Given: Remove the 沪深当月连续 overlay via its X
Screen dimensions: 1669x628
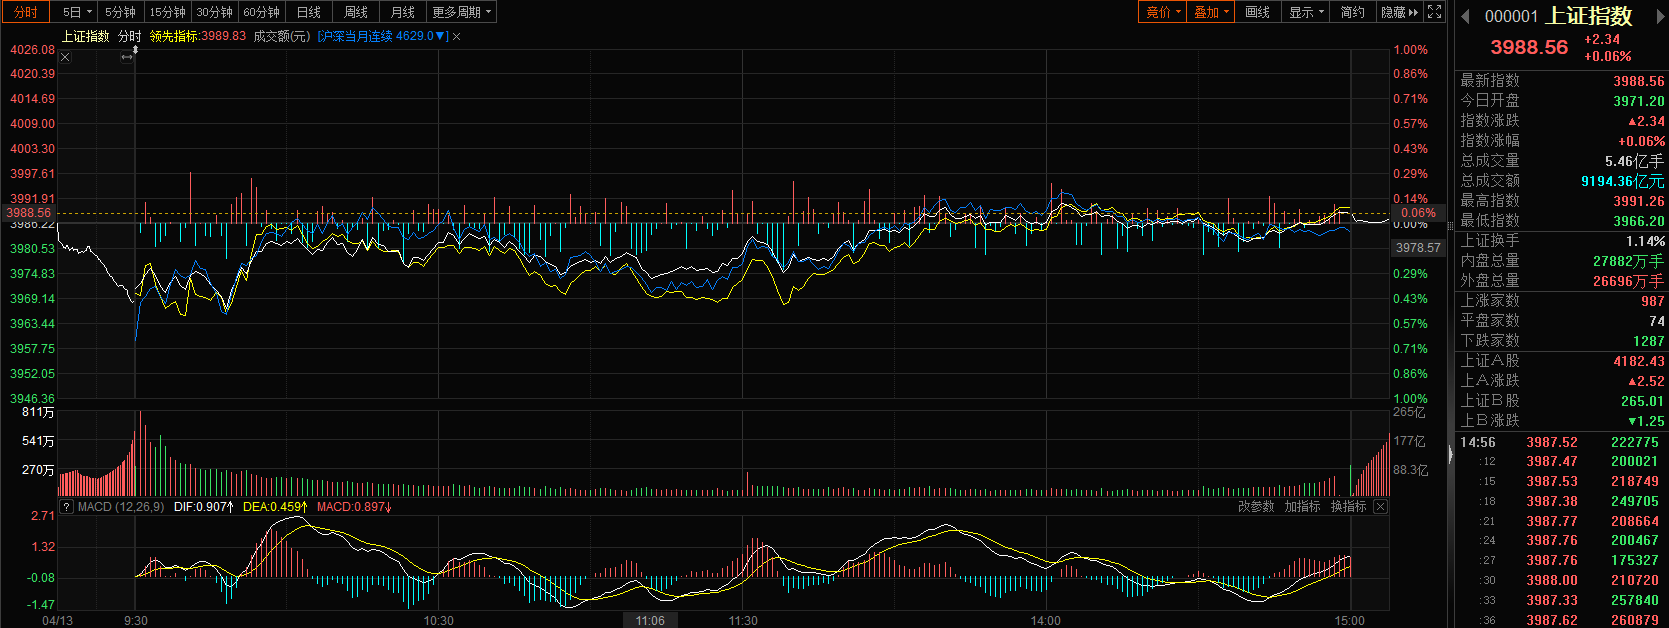Looking at the screenshot, I should pyautogui.click(x=457, y=36).
